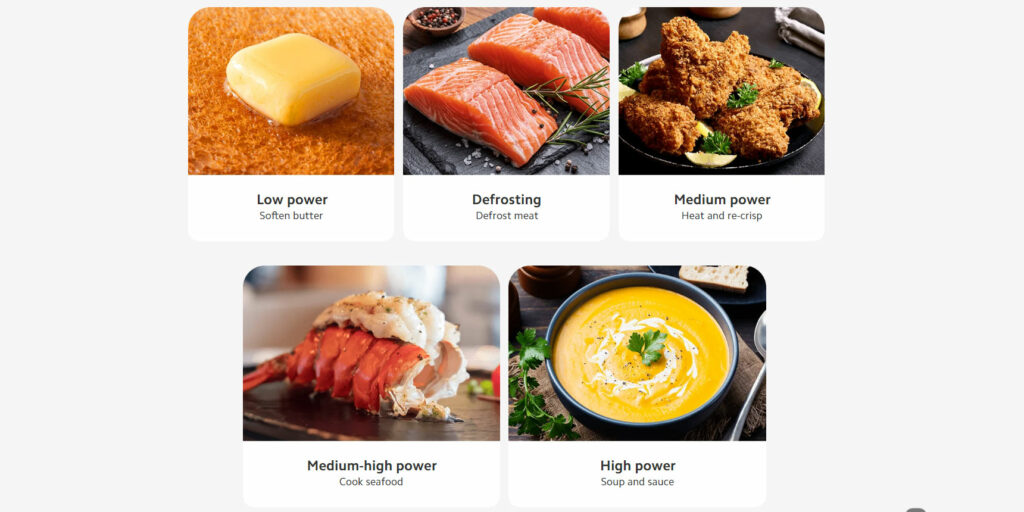Click the pepper bowl above the salmon
This screenshot has width=1024, height=512.
(x=436, y=20)
